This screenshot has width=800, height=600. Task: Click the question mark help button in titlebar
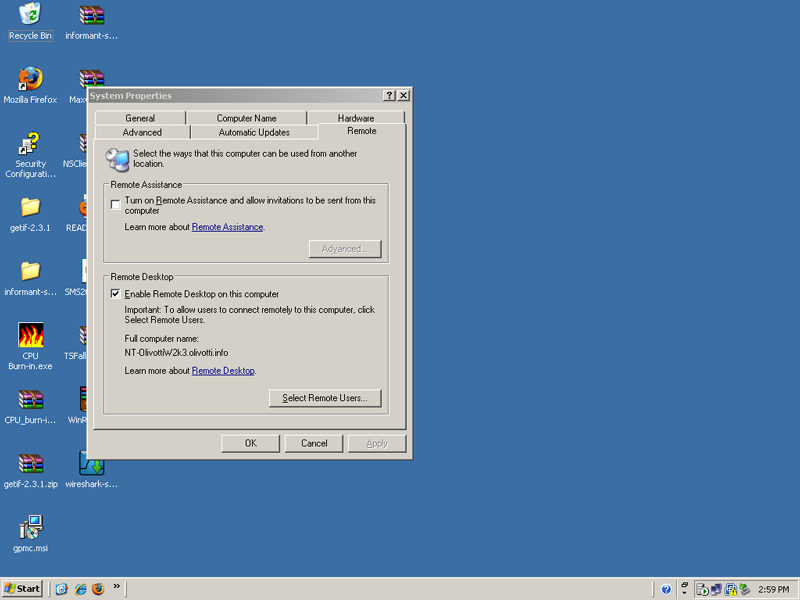[389, 95]
